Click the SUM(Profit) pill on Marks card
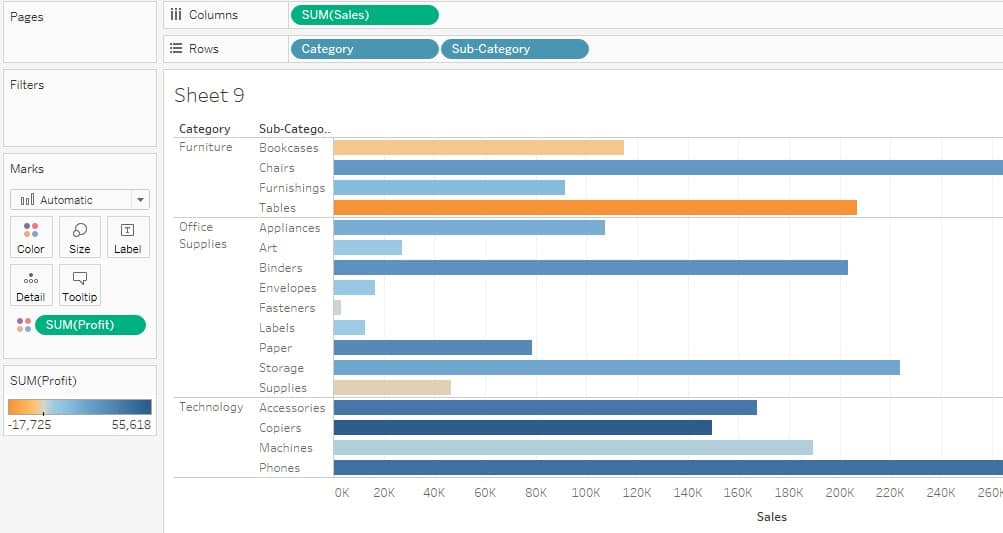1003x533 pixels. 90,325
